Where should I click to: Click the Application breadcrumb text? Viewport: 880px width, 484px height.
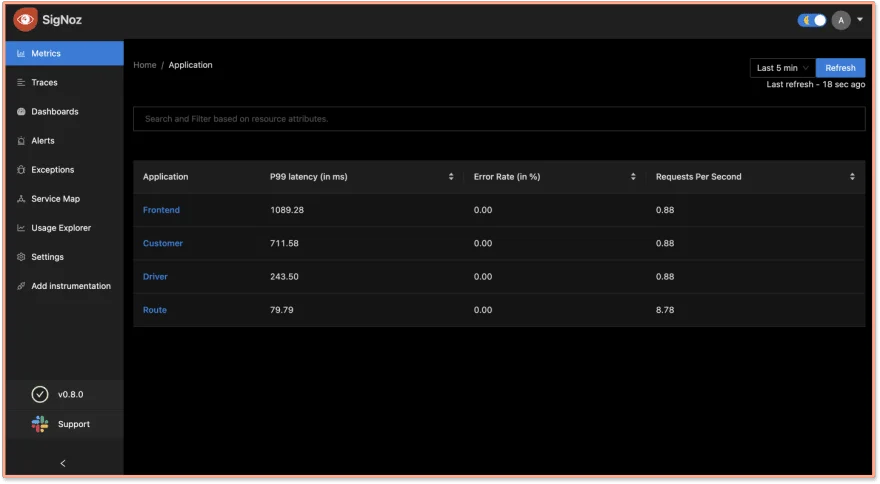coord(190,65)
